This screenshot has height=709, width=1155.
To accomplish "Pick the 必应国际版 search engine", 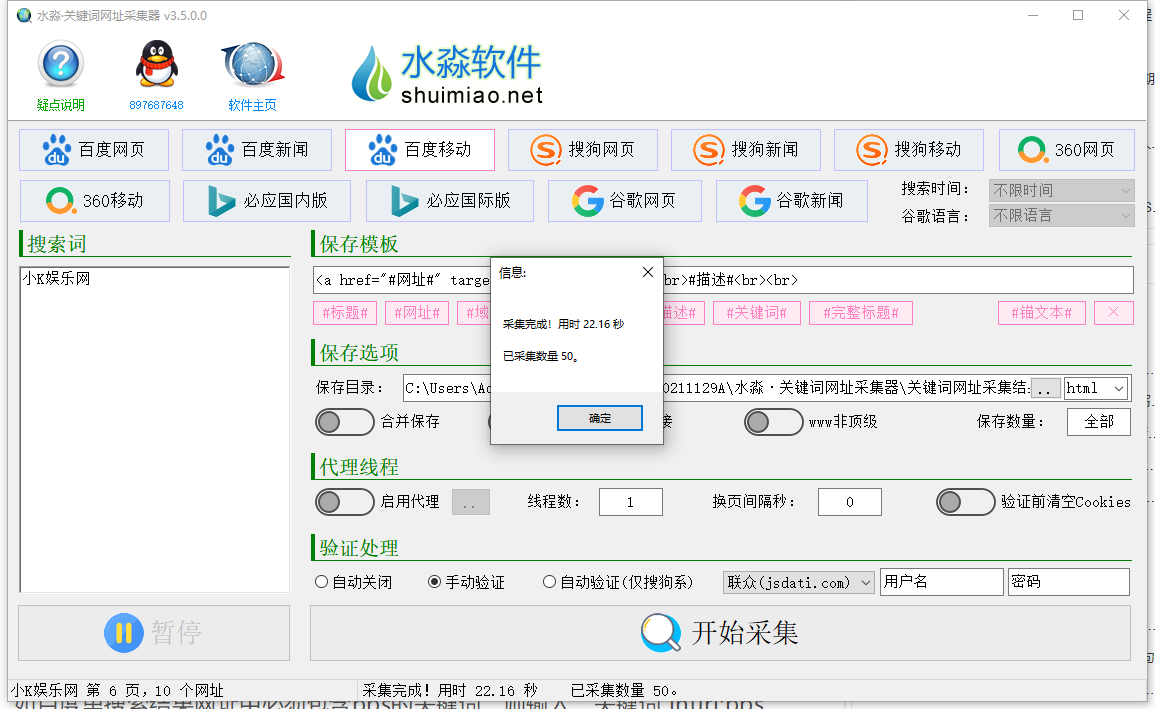I will 450,201.
